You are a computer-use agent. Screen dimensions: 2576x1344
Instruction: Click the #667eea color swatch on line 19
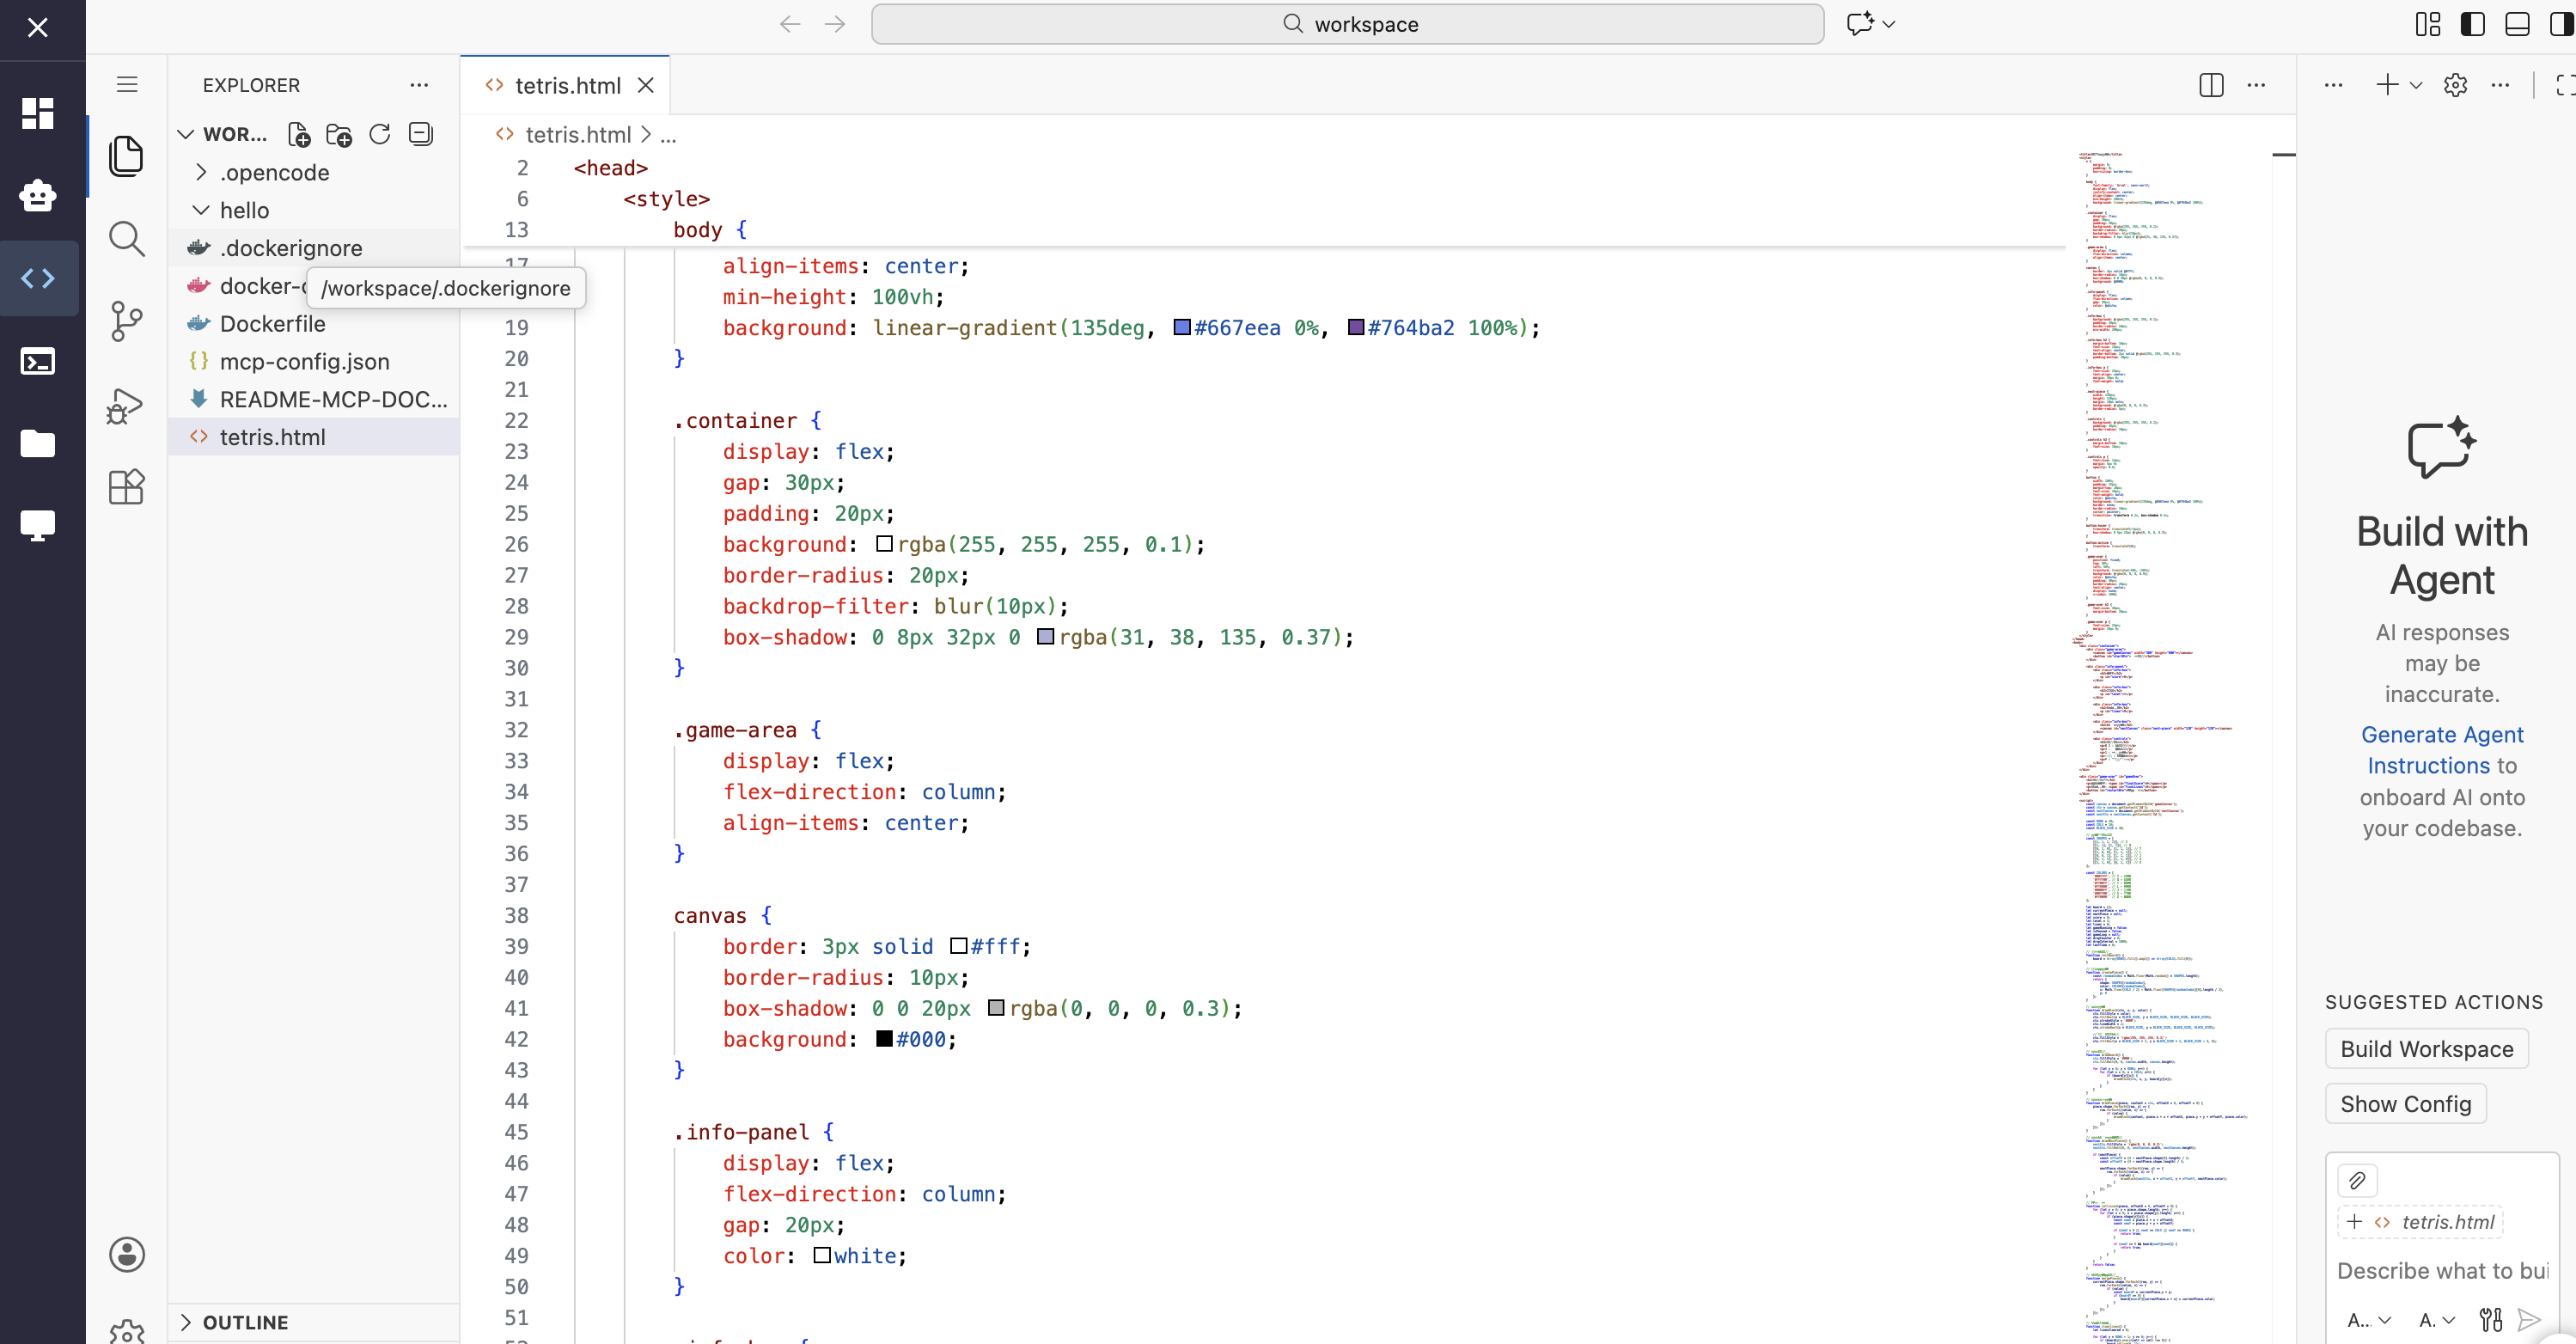(1181, 327)
